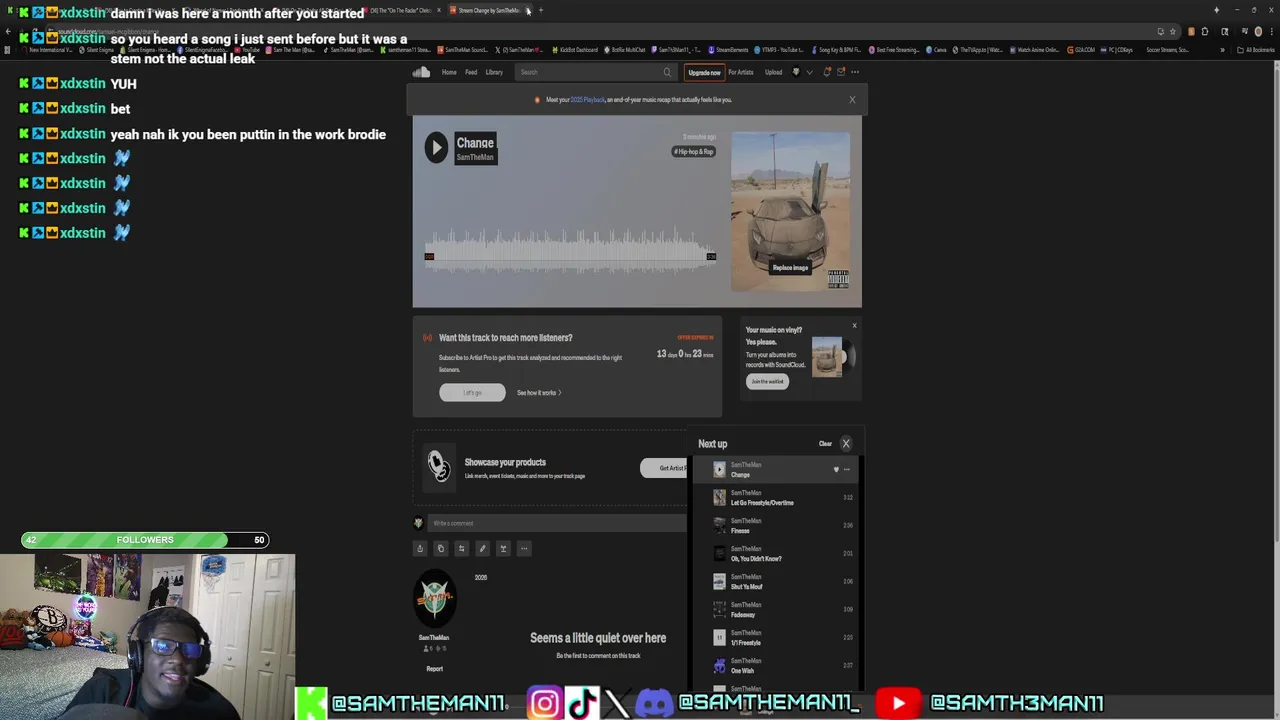The height and width of the screenshot is (720, 1280).
Task: Click the Write a comment field
Action: pos(557,523)
